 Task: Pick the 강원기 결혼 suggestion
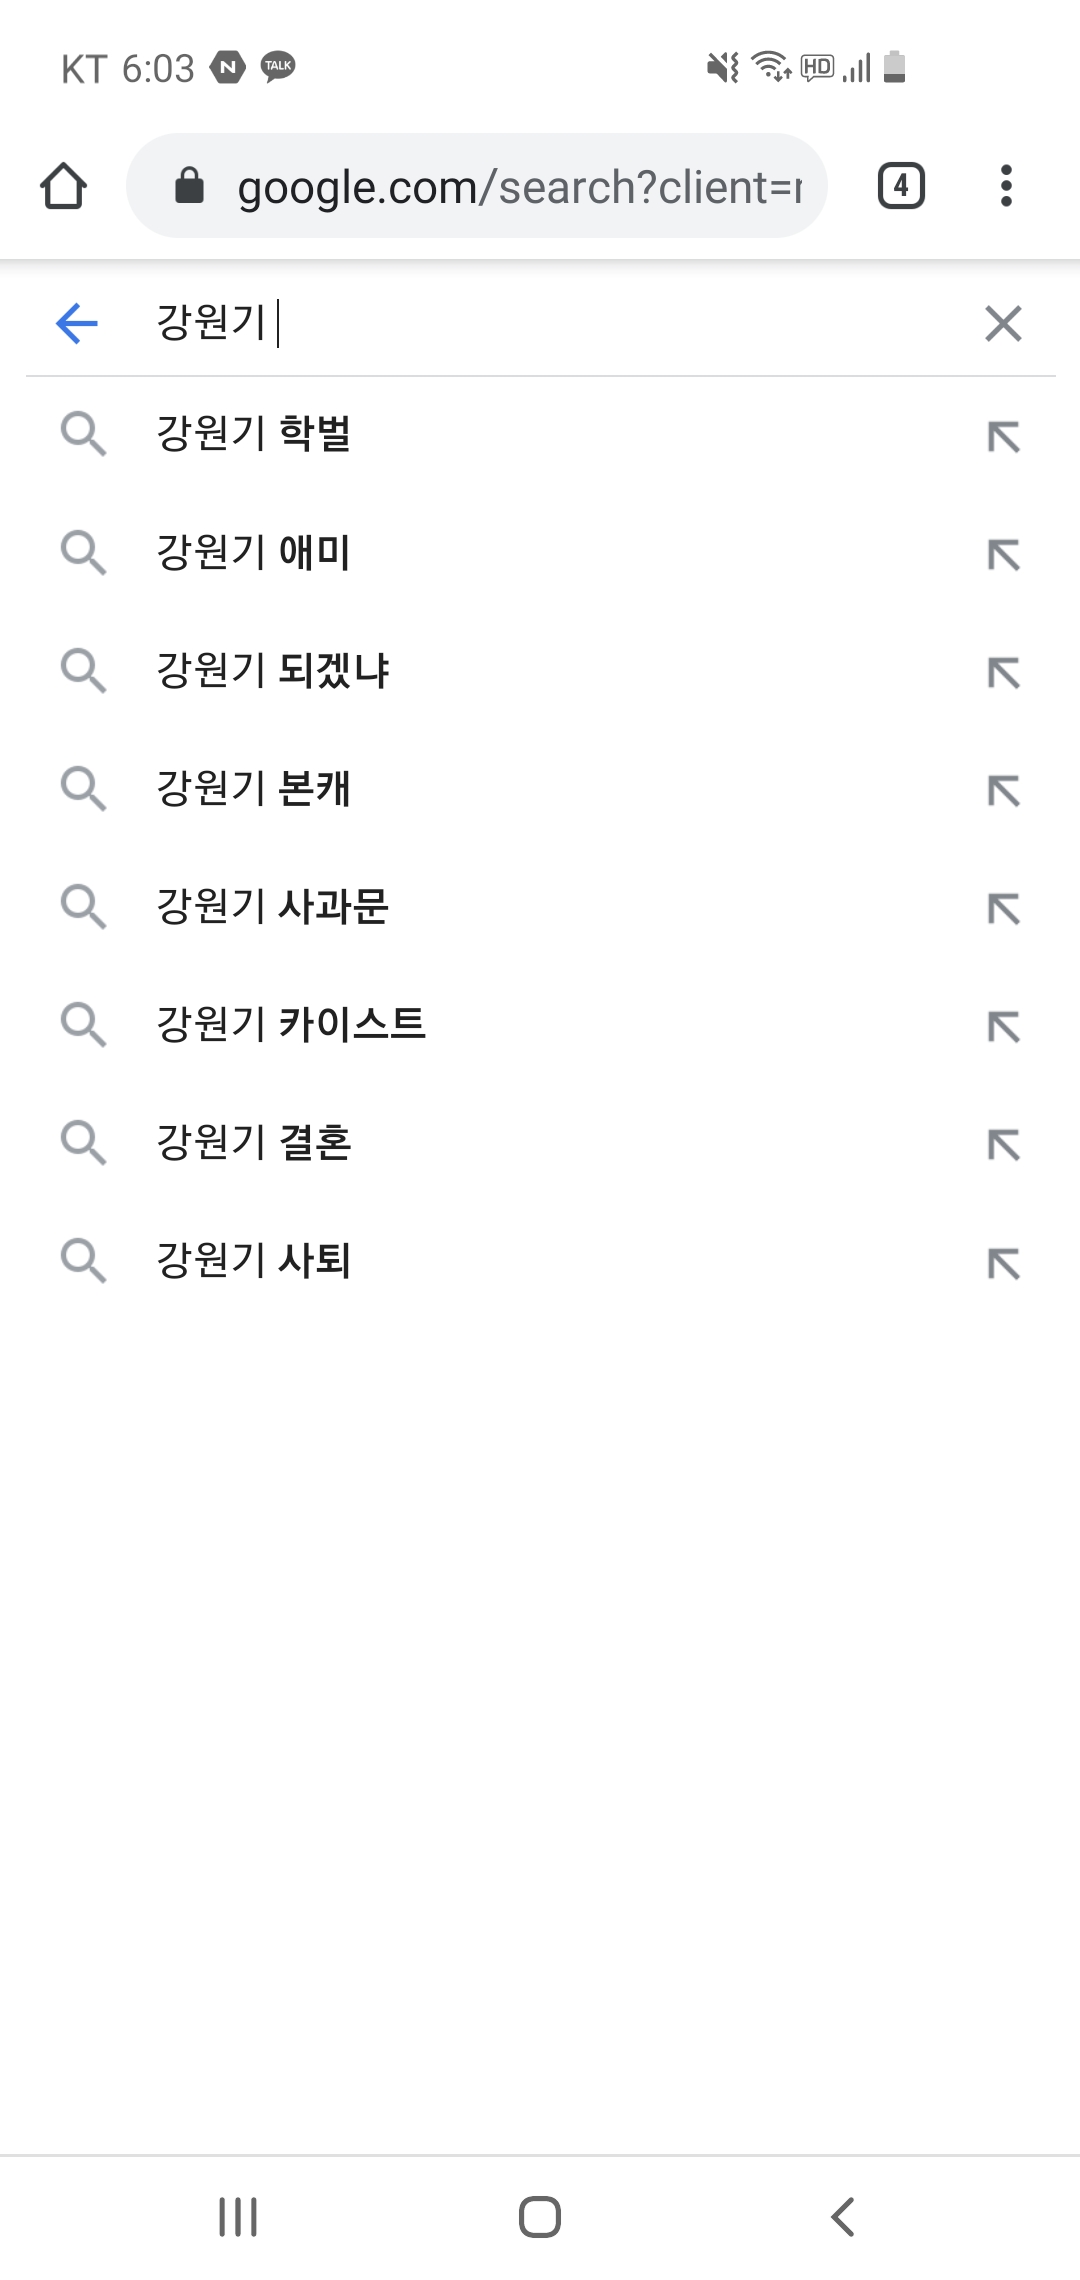click(254, 1142)
